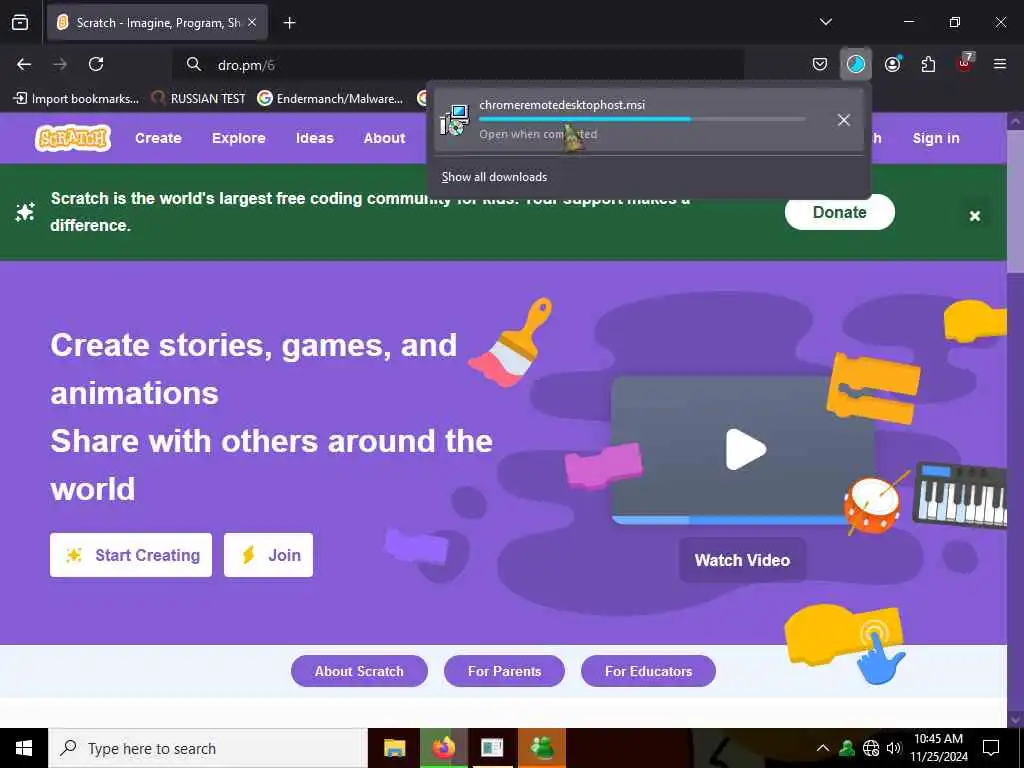The width and height of the screenshot is (1024, 768).
Task: Open RUSSIAN TEST bookmark
Action: tap(199, 99)
